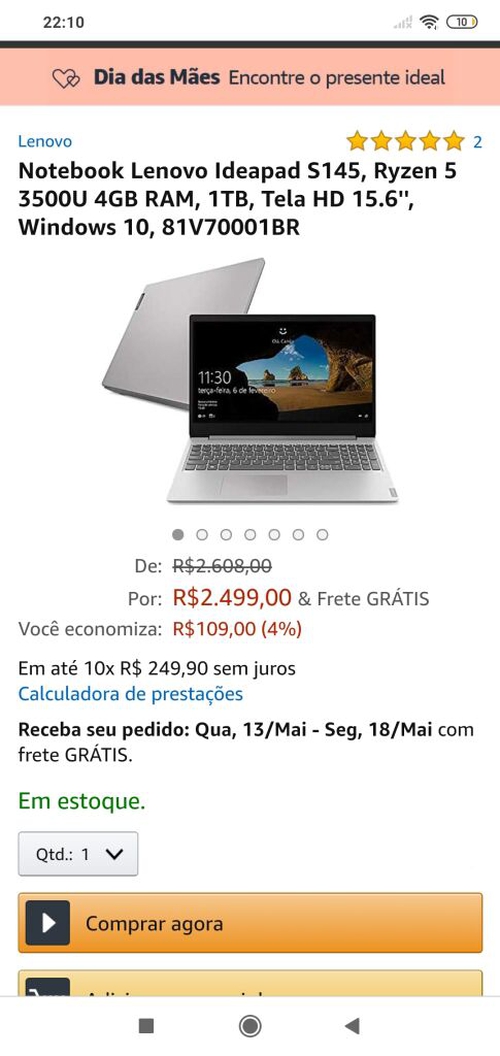This screenshot has width=500, height=1056.
Task: Open the Dia das Mães promotional banner
Action: coord(250,77)
